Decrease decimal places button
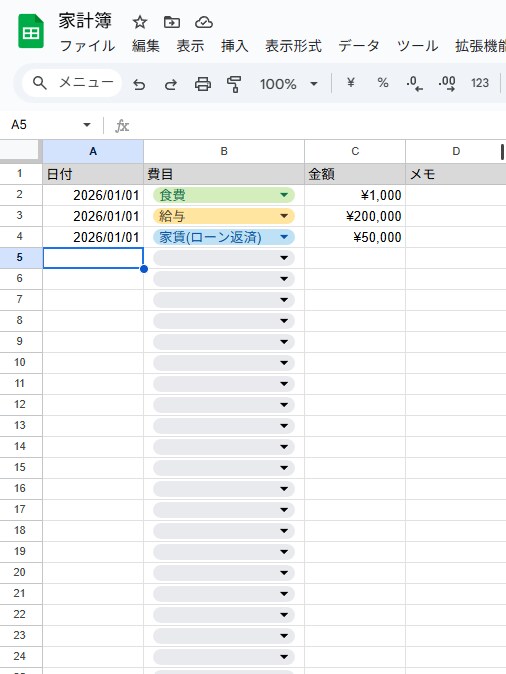 [x=415, y=83]
